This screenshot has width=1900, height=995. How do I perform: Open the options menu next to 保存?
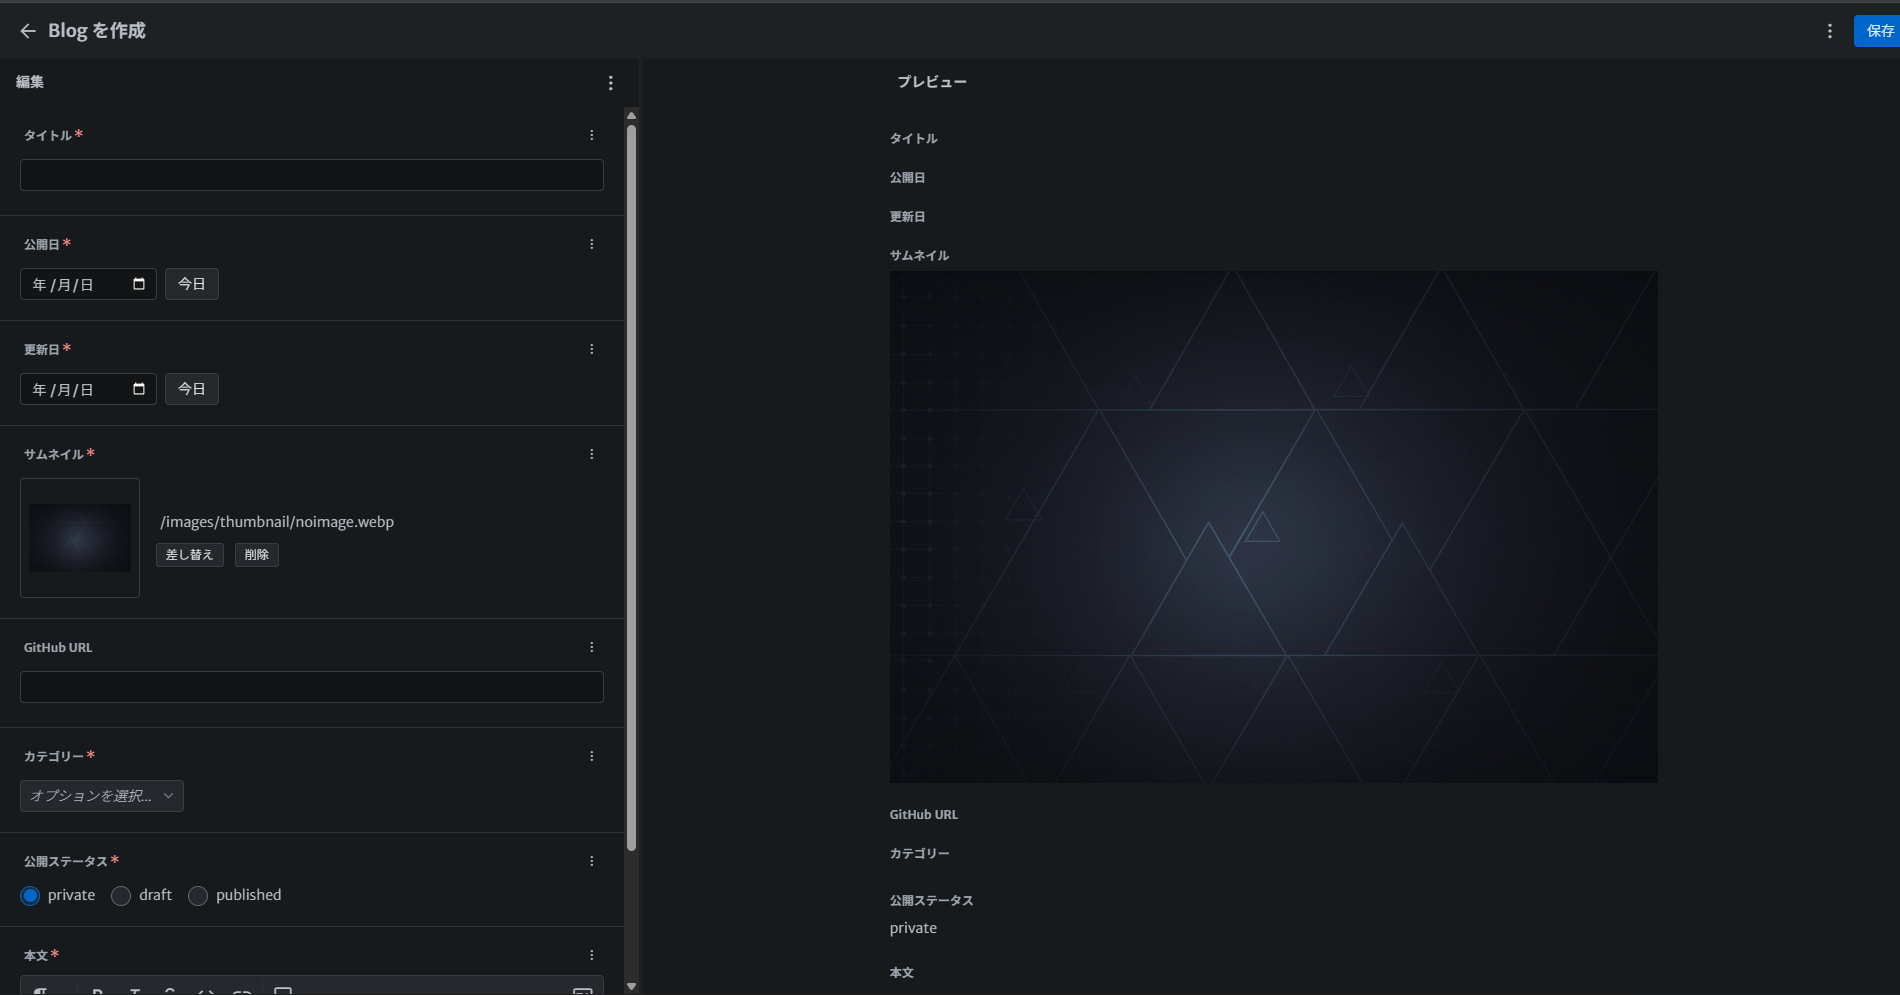point(1829,31)
